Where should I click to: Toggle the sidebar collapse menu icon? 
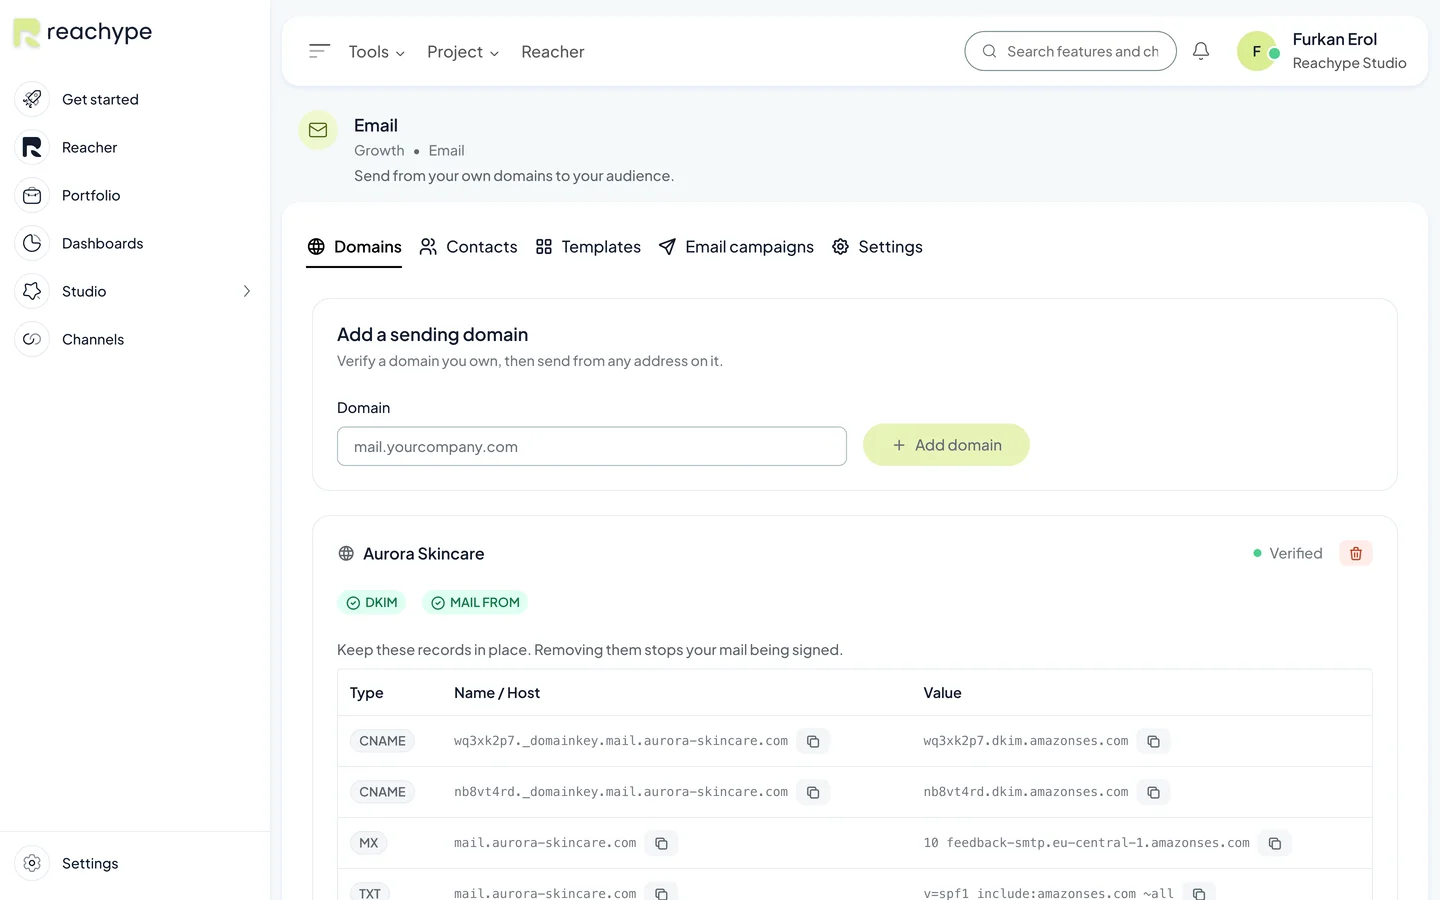coord(319,51)
